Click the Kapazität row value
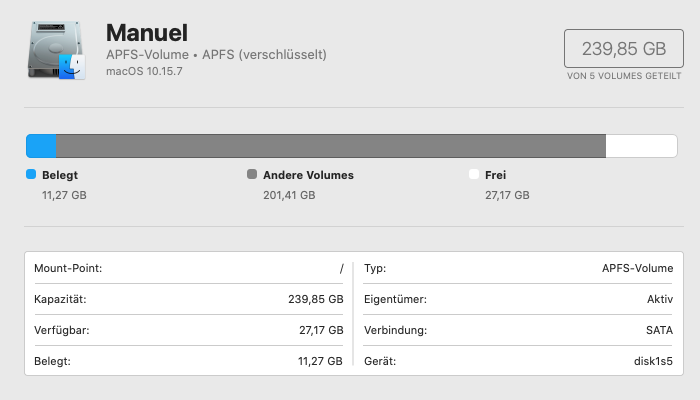700x400 pixels. 315,299
